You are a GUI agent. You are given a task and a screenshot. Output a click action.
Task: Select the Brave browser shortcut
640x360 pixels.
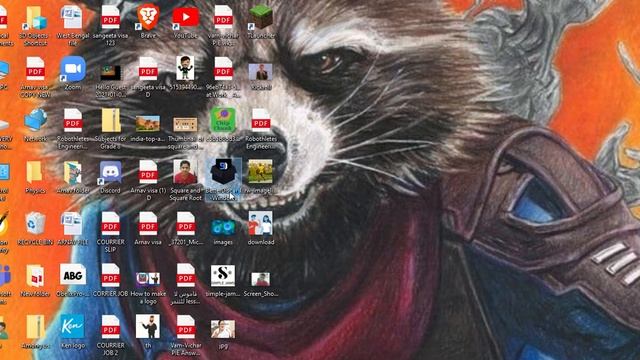148,18
